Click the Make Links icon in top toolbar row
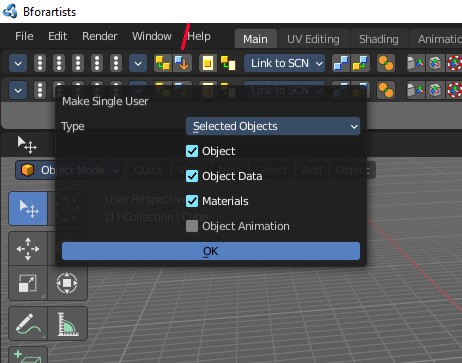 coord(163,63)
